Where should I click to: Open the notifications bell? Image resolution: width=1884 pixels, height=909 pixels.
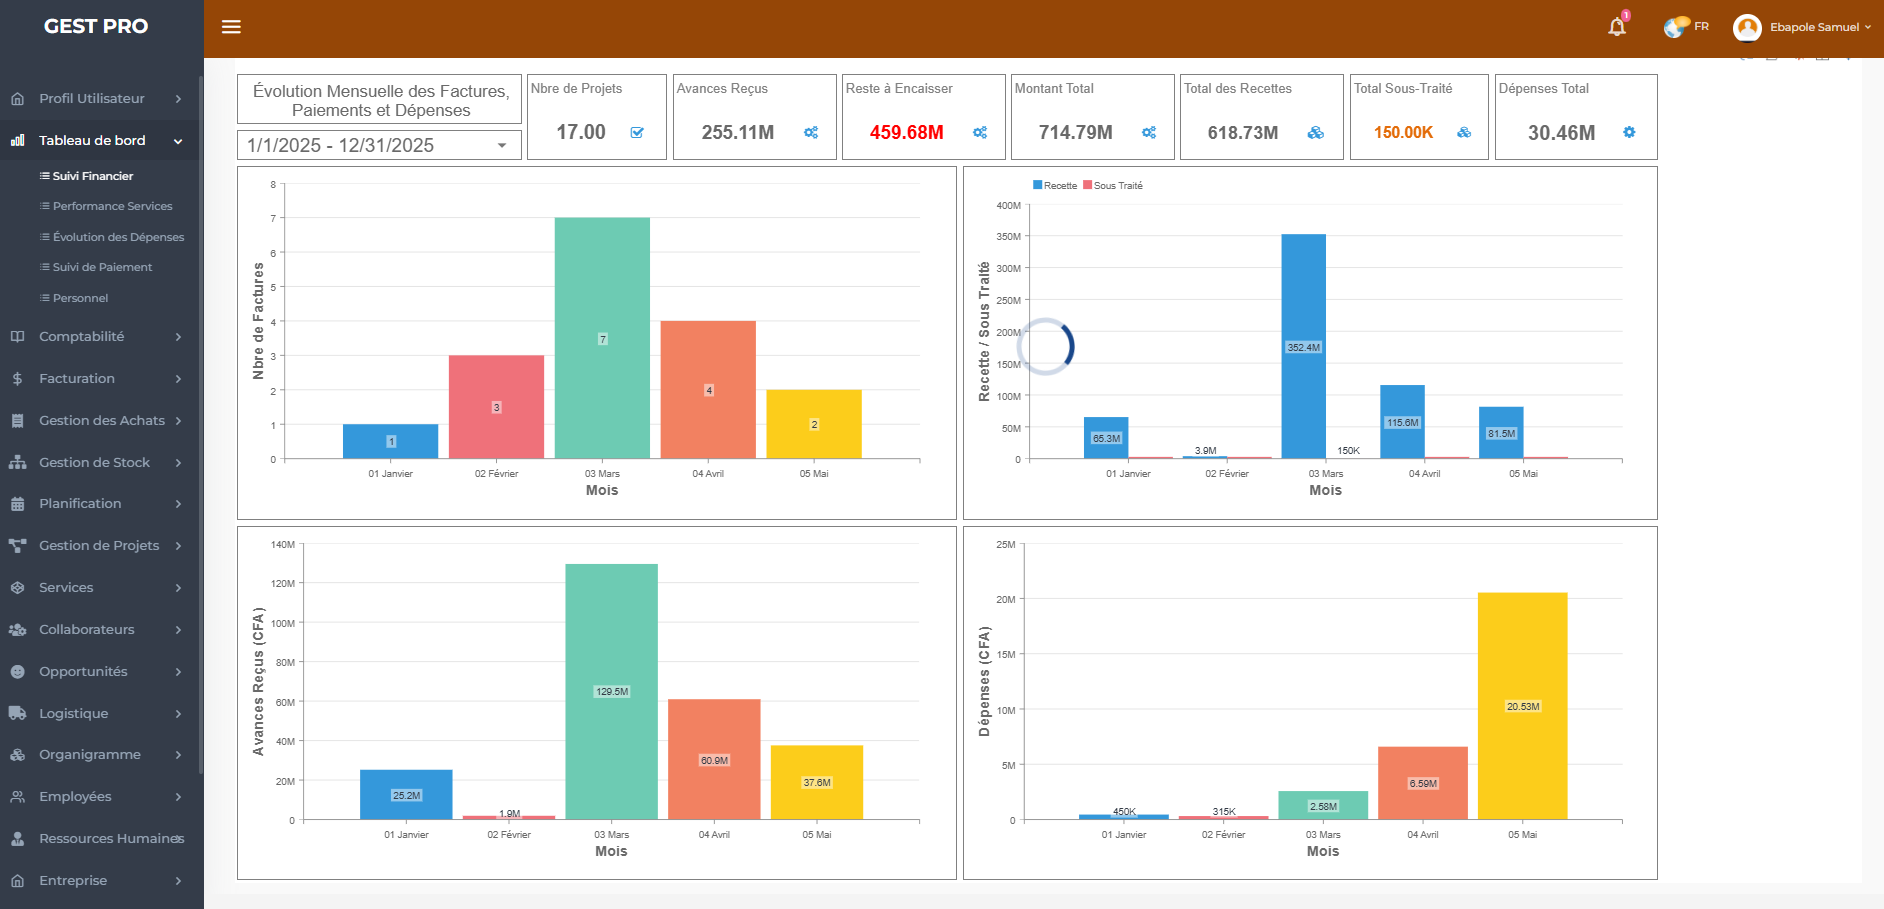tap(1616, 27)
